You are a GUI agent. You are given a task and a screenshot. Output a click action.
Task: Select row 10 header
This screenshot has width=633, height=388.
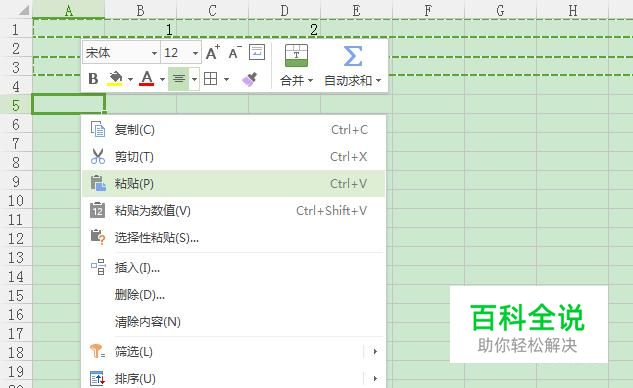[16, 200]
